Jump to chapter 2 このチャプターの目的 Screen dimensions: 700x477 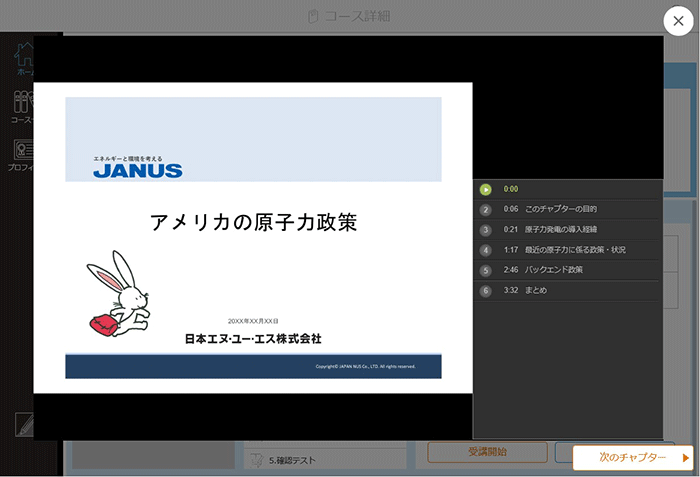[568, 209]
